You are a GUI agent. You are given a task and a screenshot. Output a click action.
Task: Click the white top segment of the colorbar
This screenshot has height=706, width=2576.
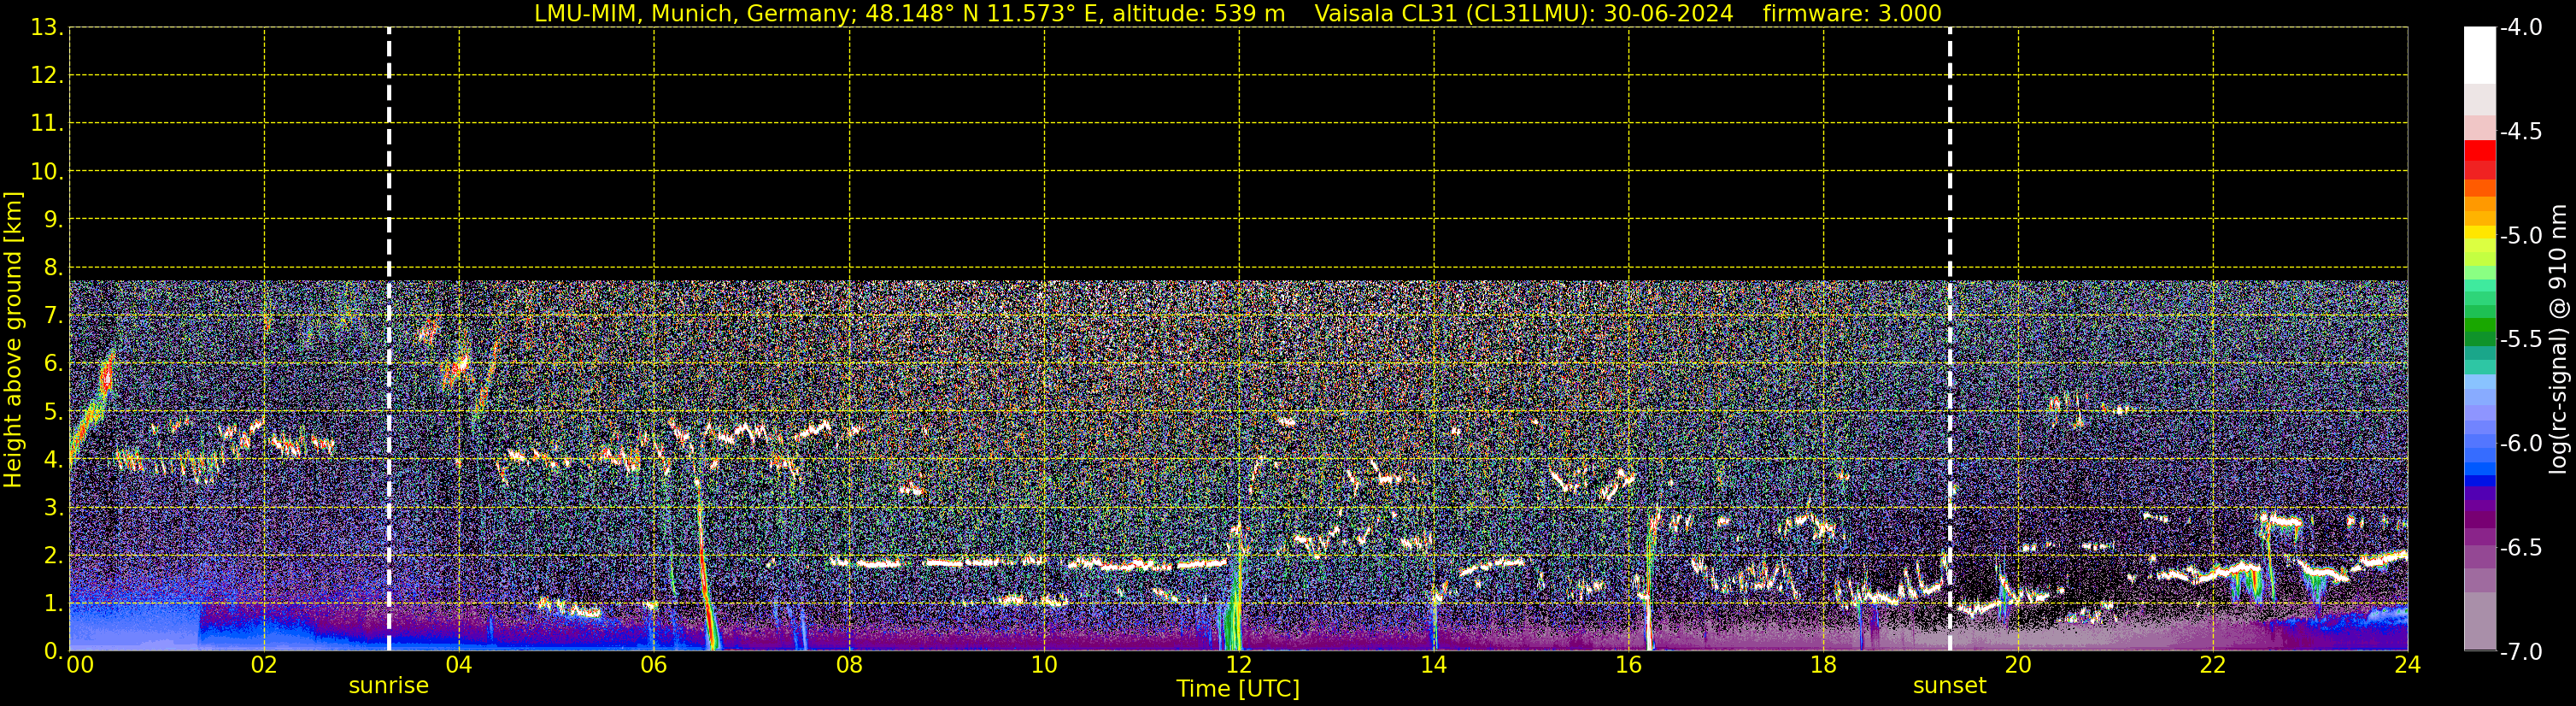(x=2480, y=55)
